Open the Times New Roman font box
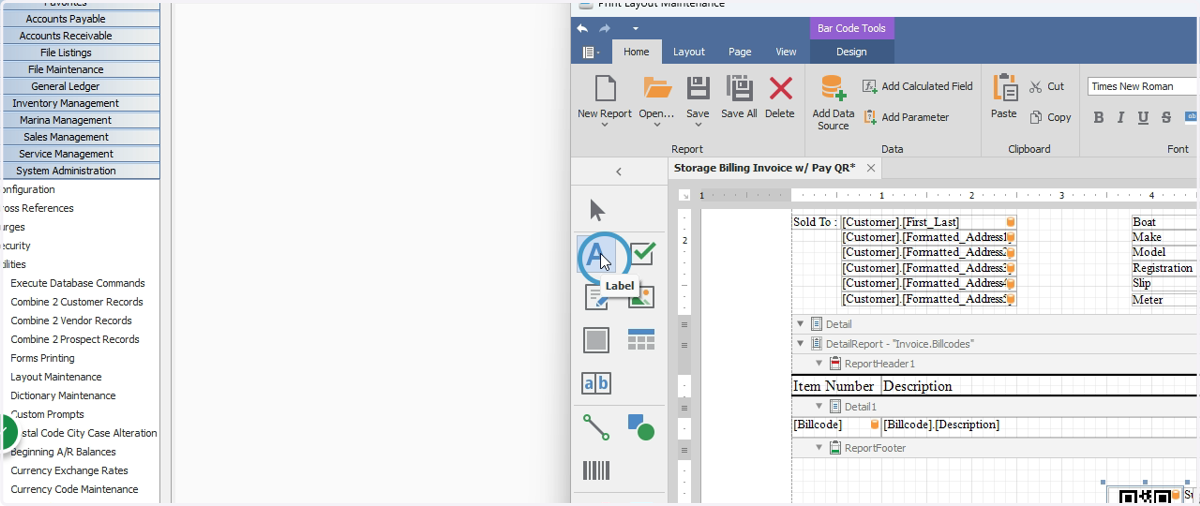Viewport: 1200px width, 506px height. 1142,86
